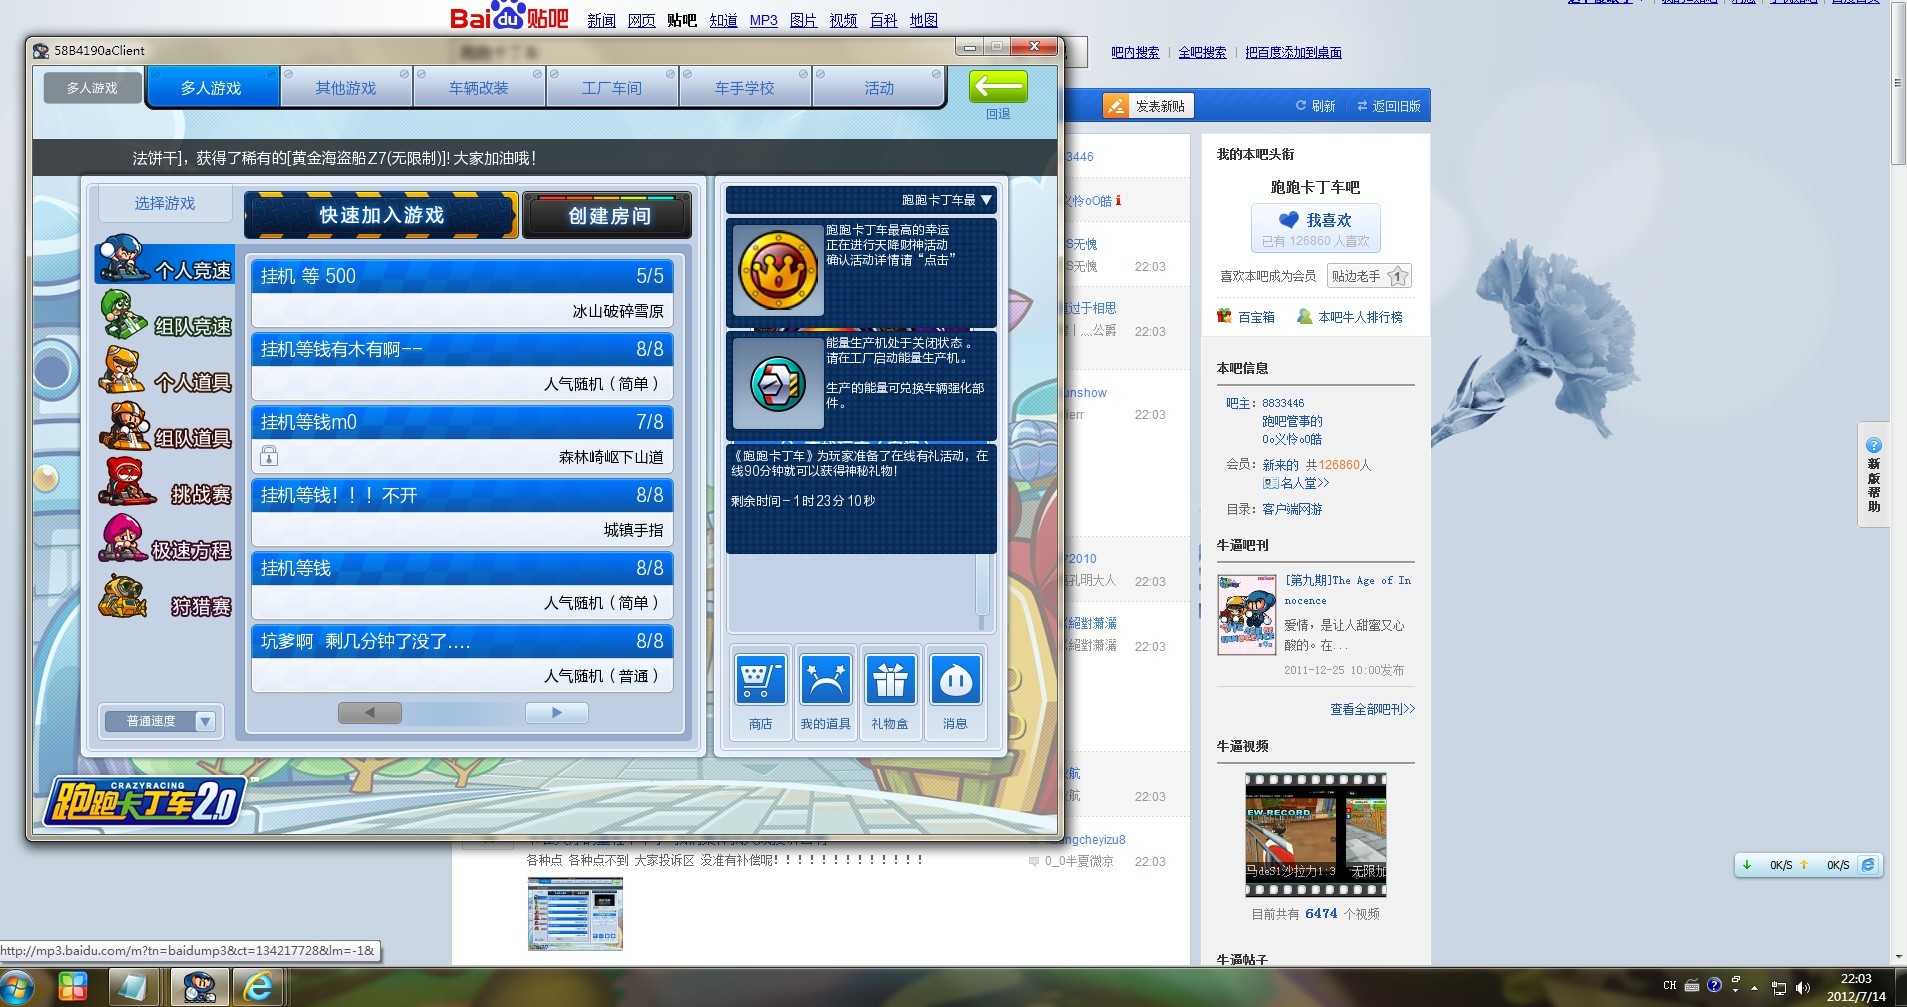This screenshot has width=1907, height=1007.
Task: Switch to the 车辆改装 tab
Action: click(x=479, y=88)
